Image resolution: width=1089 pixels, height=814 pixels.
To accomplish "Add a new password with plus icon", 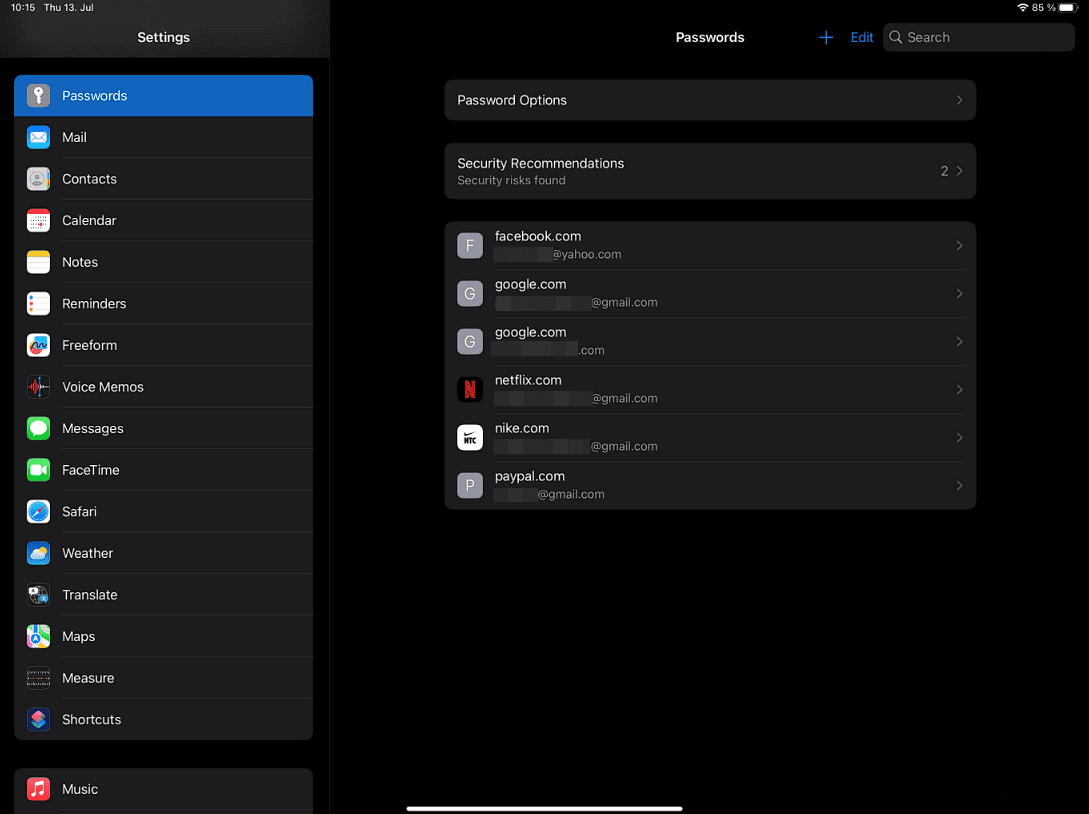I will point(826,38).
